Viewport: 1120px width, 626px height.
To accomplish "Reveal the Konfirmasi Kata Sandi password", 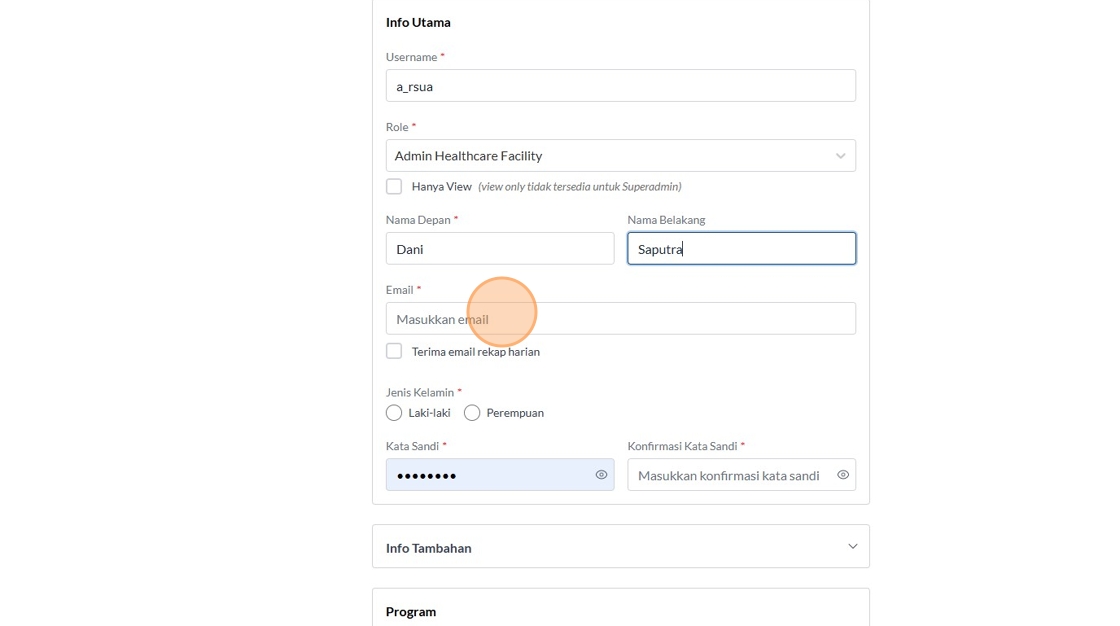I will click(x=843, y=475).
